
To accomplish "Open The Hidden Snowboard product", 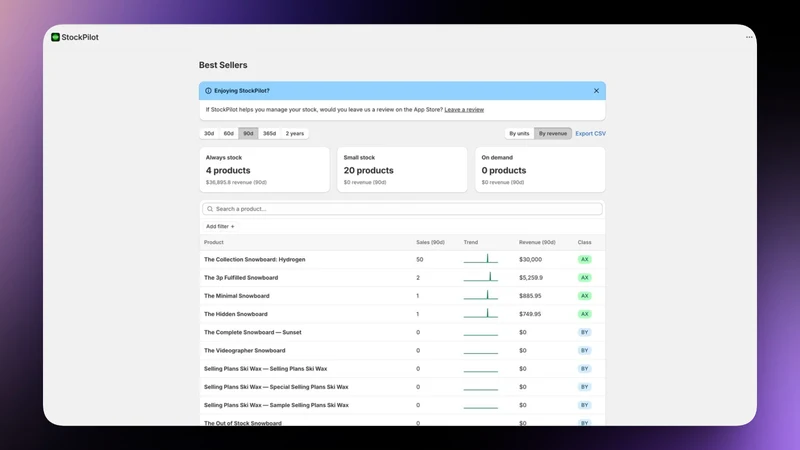I will coord(236,314).
